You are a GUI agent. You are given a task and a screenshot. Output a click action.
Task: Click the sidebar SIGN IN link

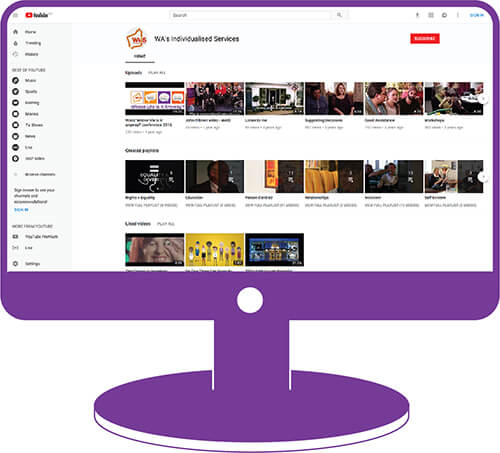tap(21, 210)
